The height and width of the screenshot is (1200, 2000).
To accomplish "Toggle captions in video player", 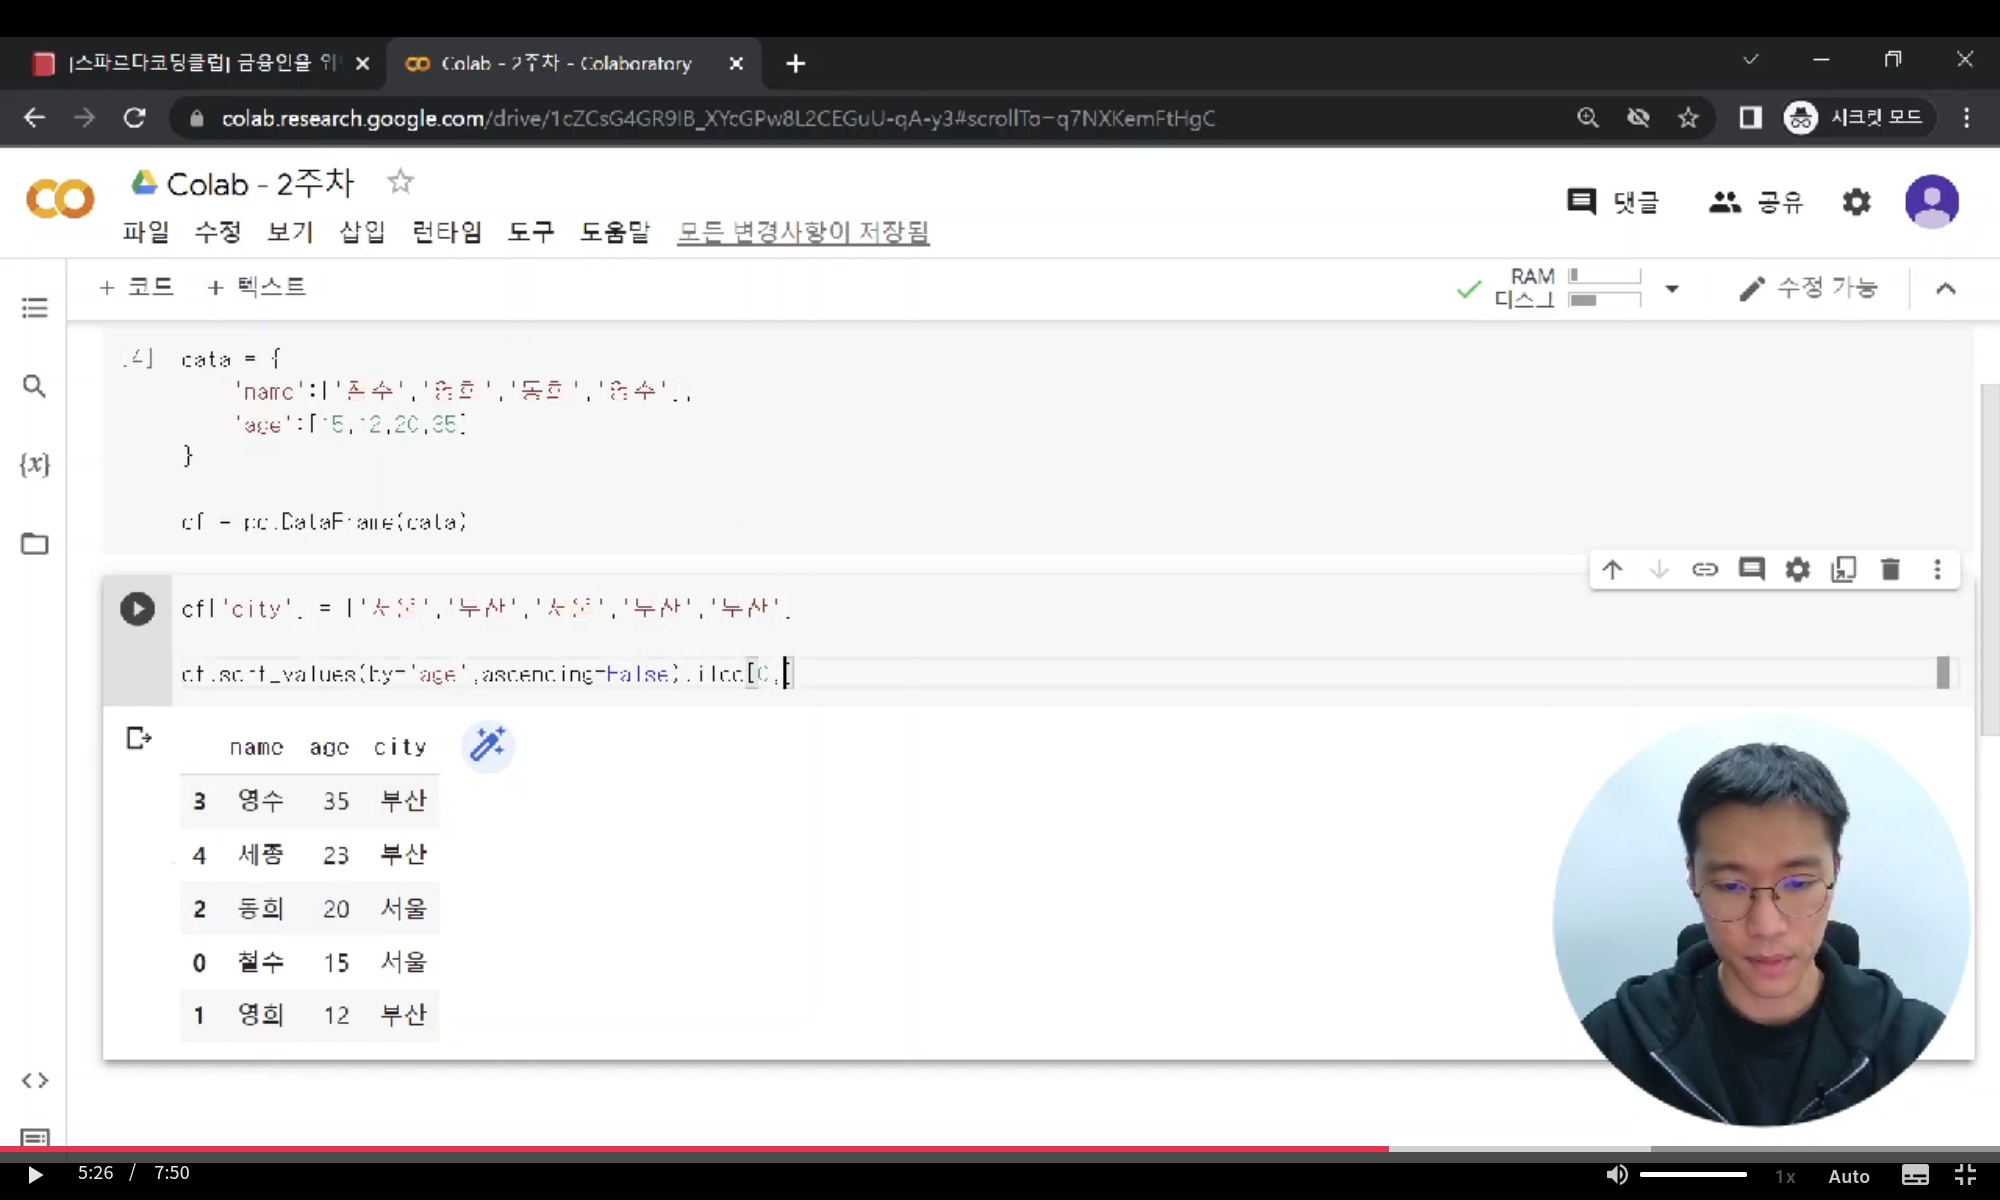I will point(1915,1175).
